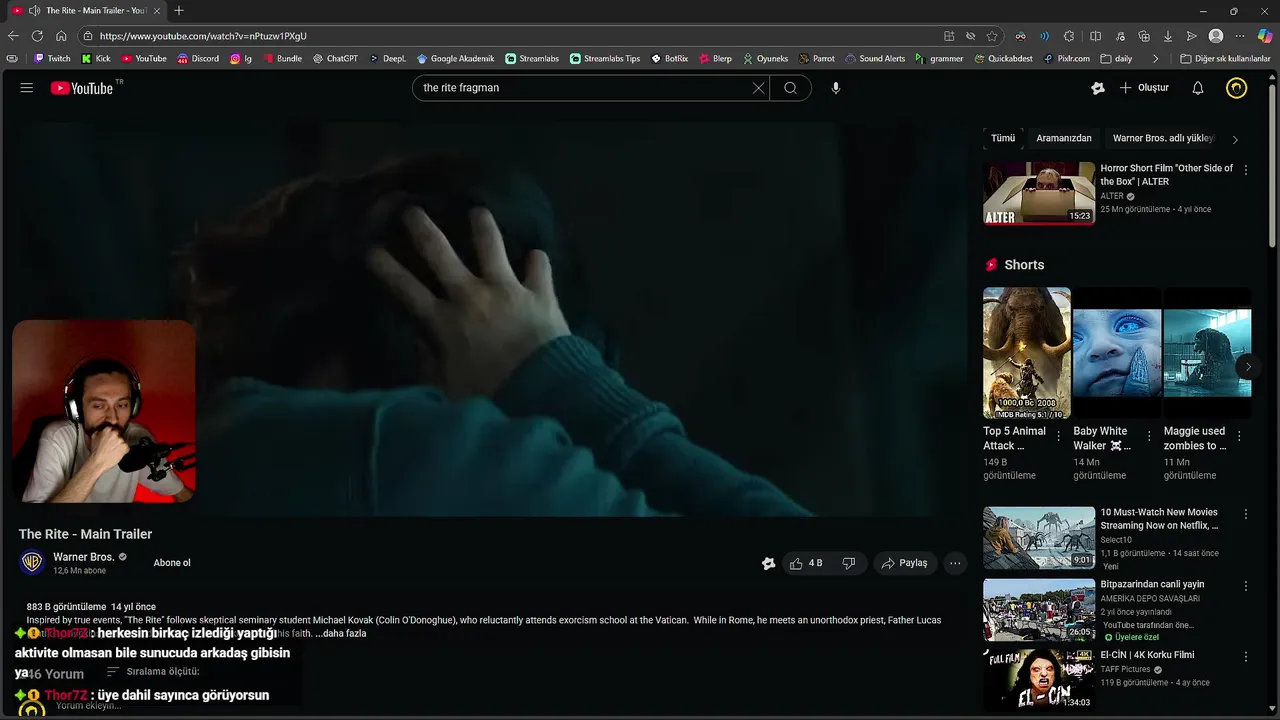Open options menu for Baby White Walker short
1280x720 pixels.
[1149, 436]
